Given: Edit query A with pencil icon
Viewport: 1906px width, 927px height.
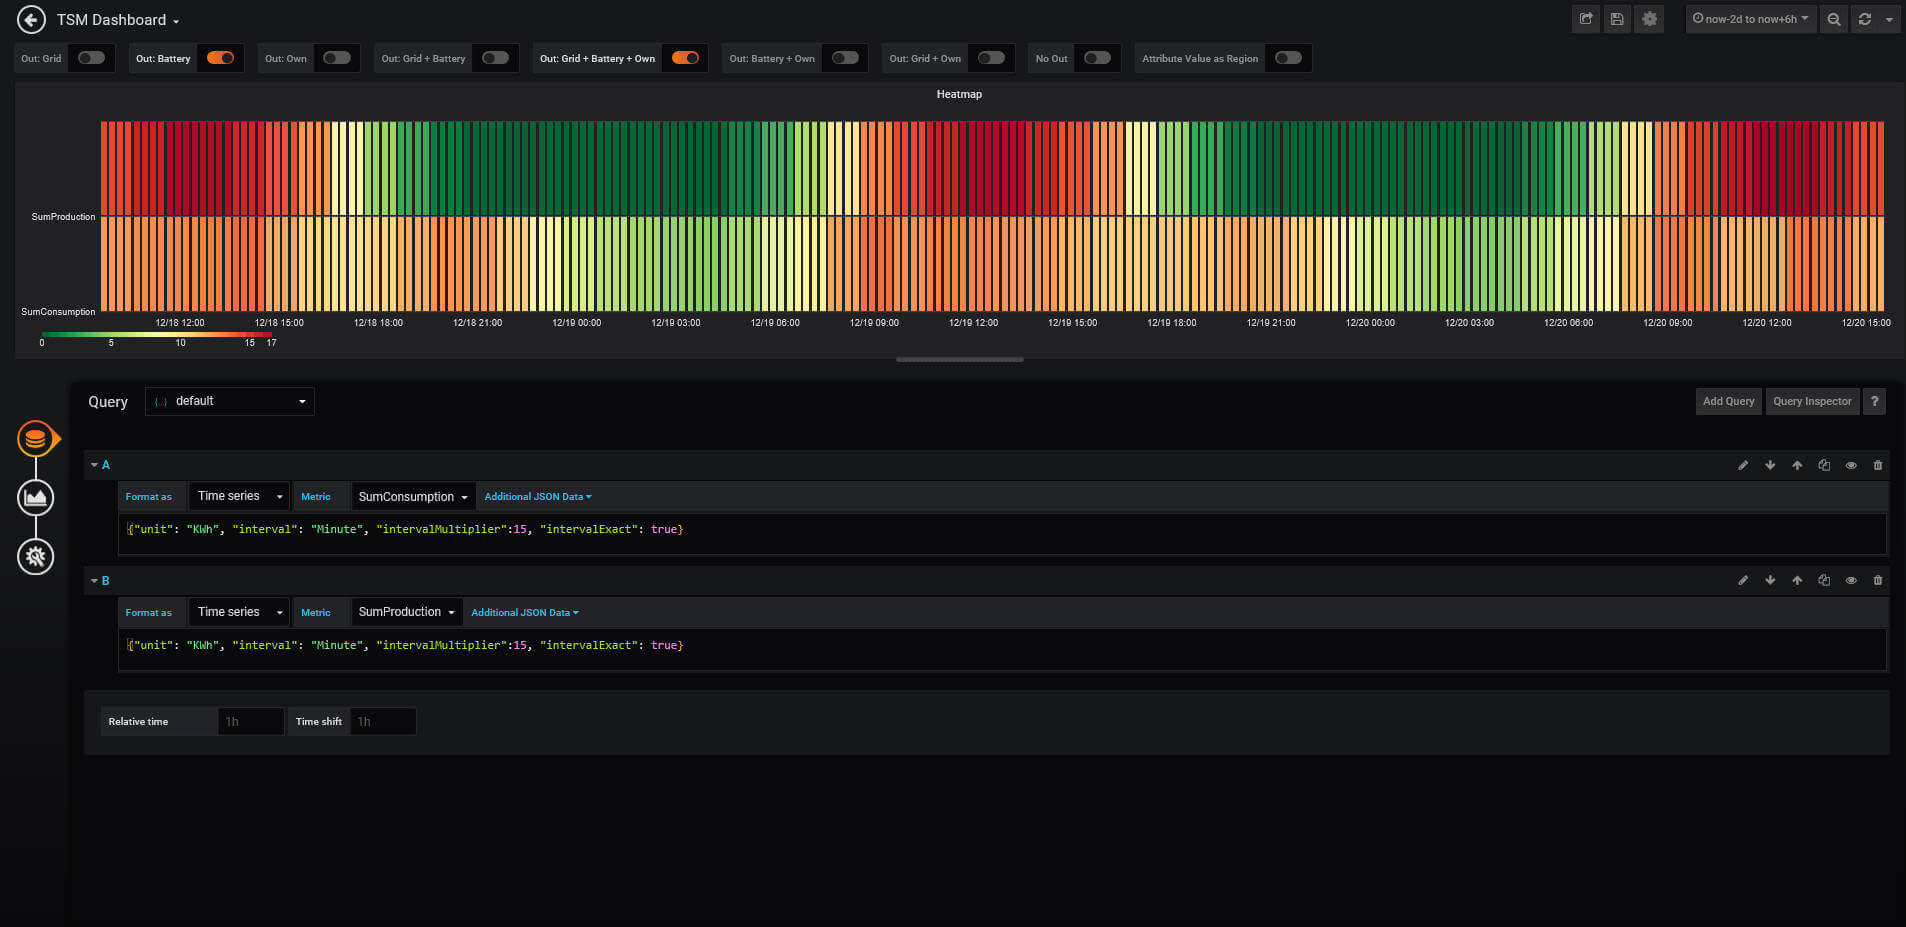Looking at the screenshot, I should pos(1743,465).
